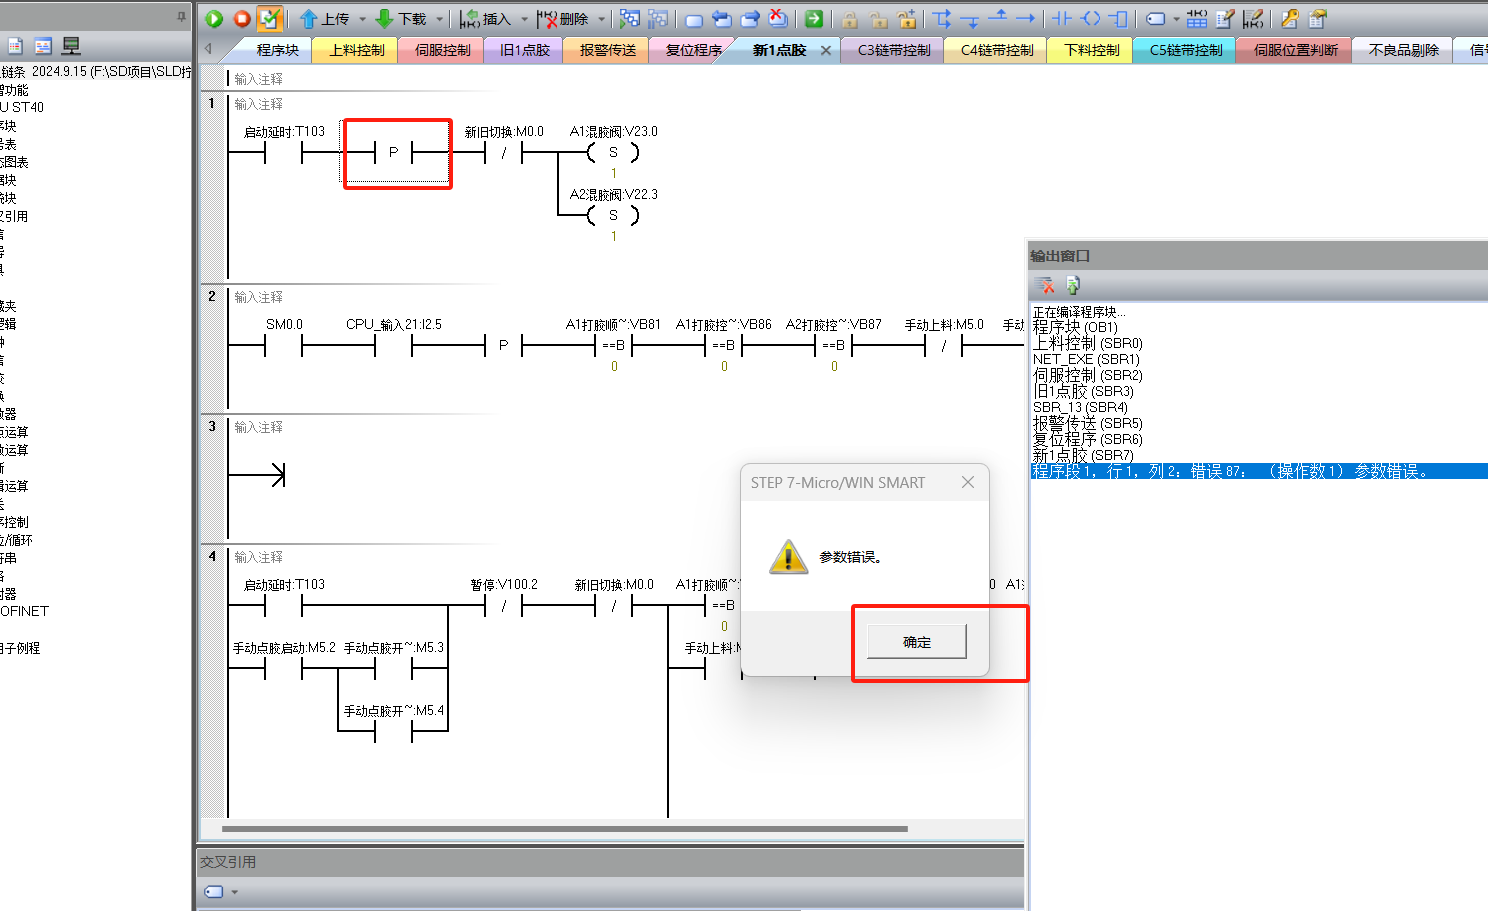Toggle the symbol information table icon
The height and width of the screenshot is (911, 1488).
click(x=1197, y=19)
